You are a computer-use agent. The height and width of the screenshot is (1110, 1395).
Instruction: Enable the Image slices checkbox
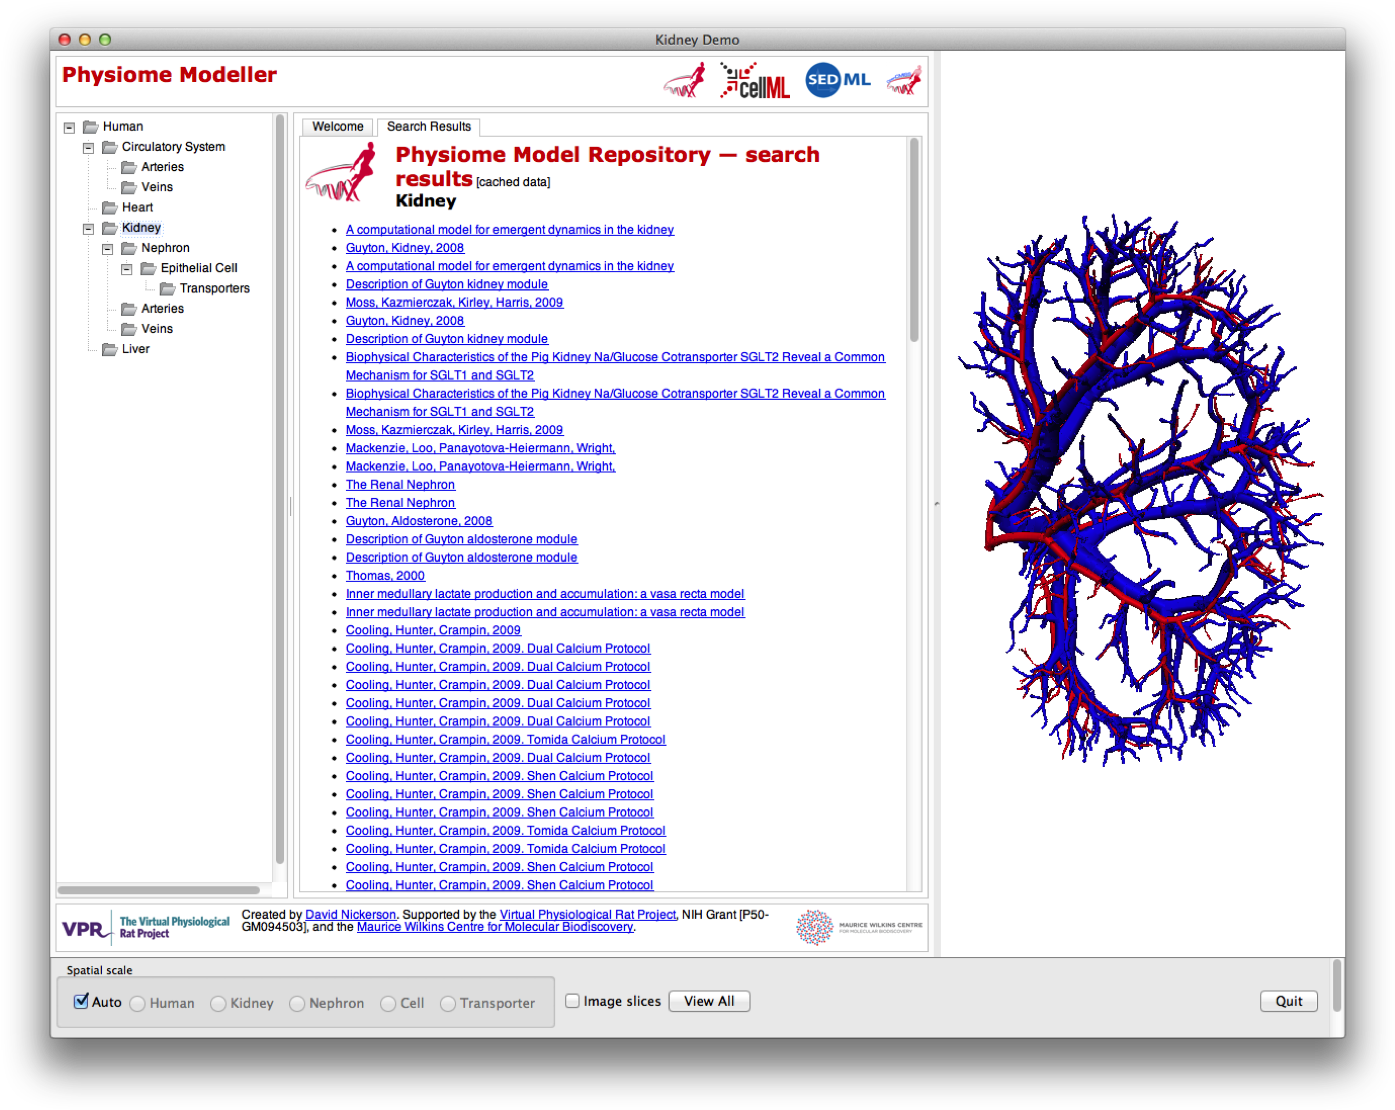[x=571, y=1000]
